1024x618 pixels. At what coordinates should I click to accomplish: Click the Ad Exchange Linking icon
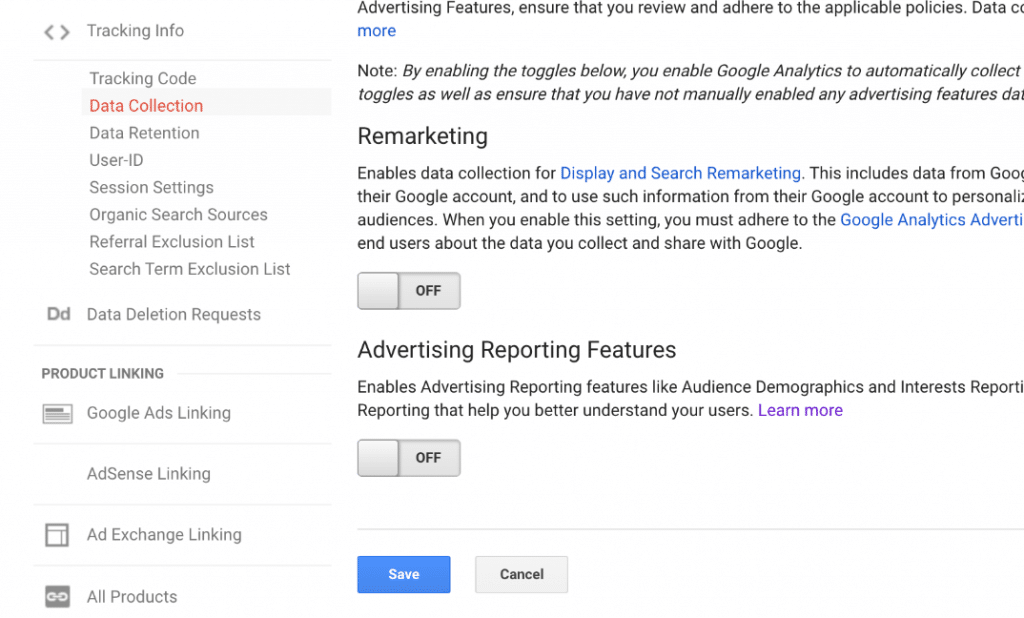pos(57,535)
